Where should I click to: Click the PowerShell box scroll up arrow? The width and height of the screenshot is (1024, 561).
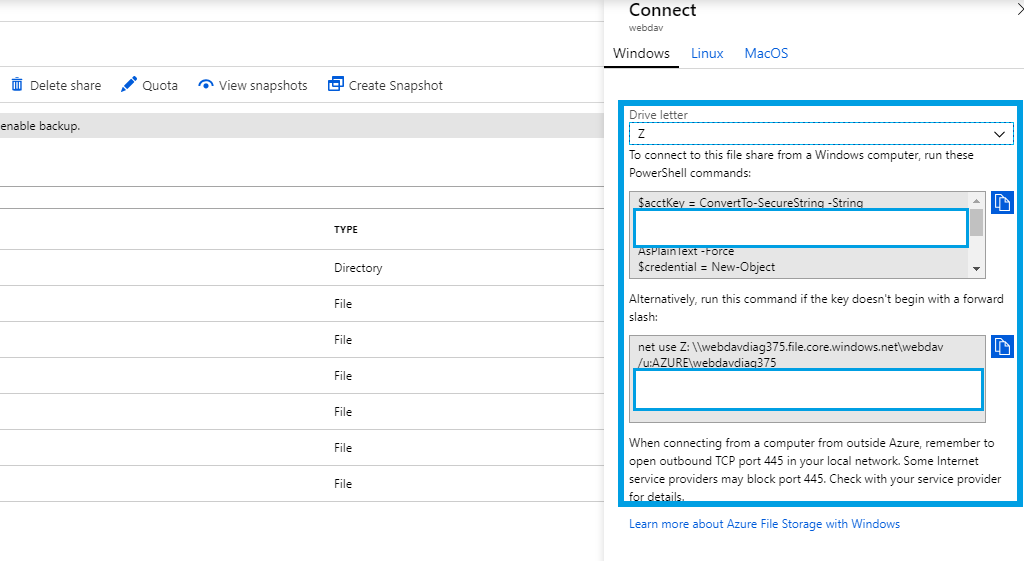point(976,201)
